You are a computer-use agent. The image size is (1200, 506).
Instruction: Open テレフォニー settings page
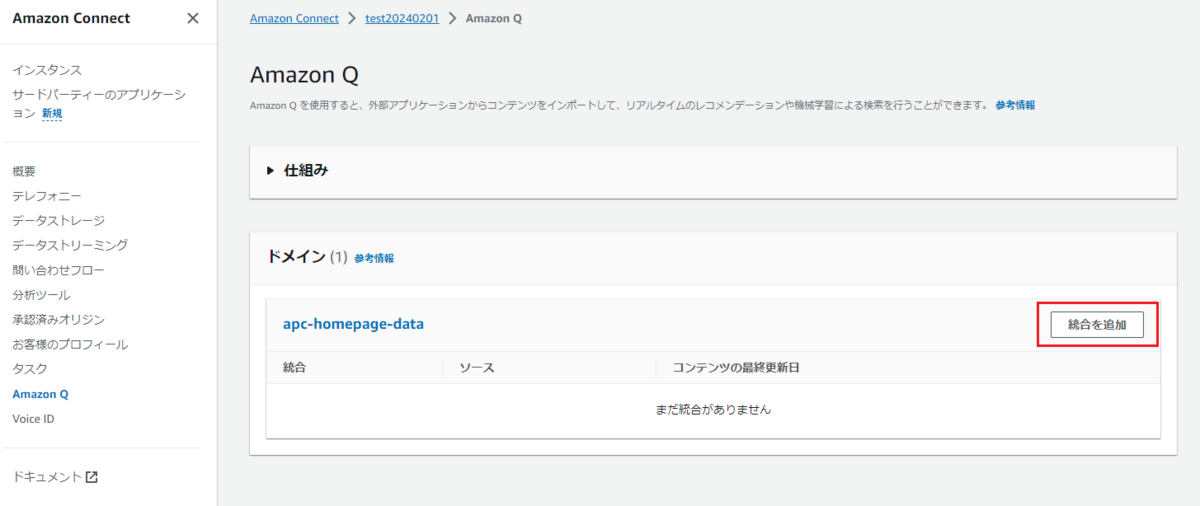point(47,196)
